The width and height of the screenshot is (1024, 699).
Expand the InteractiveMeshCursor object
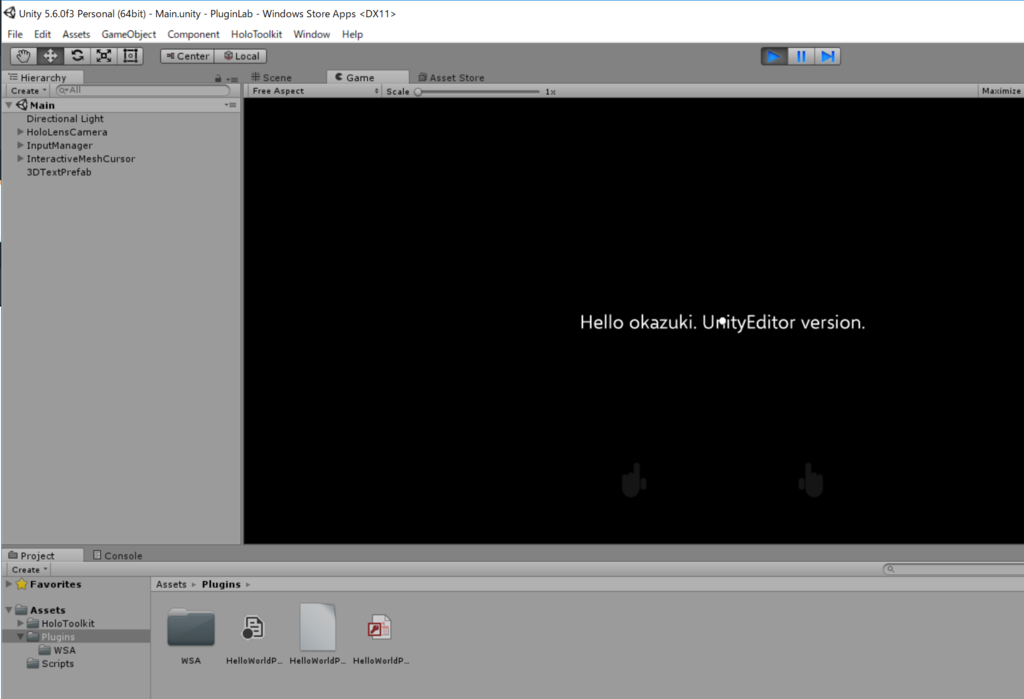20,159
